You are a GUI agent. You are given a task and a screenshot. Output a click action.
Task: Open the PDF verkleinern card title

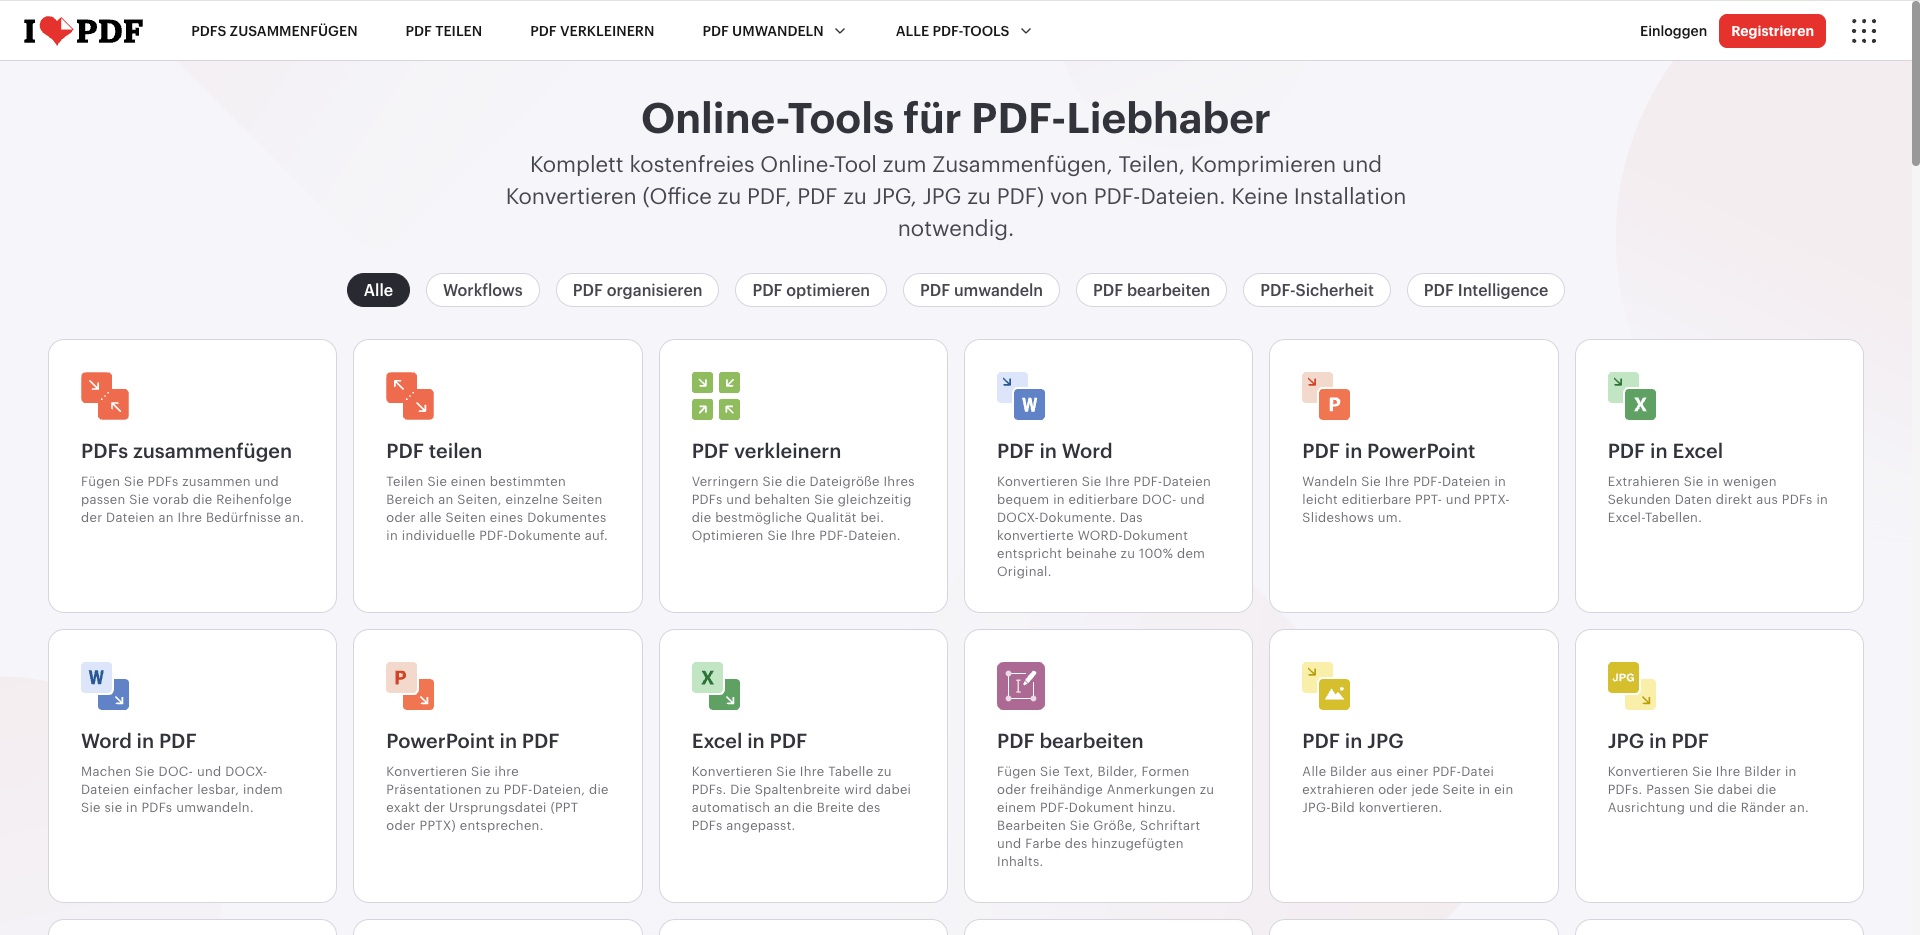tap(766, 451)
